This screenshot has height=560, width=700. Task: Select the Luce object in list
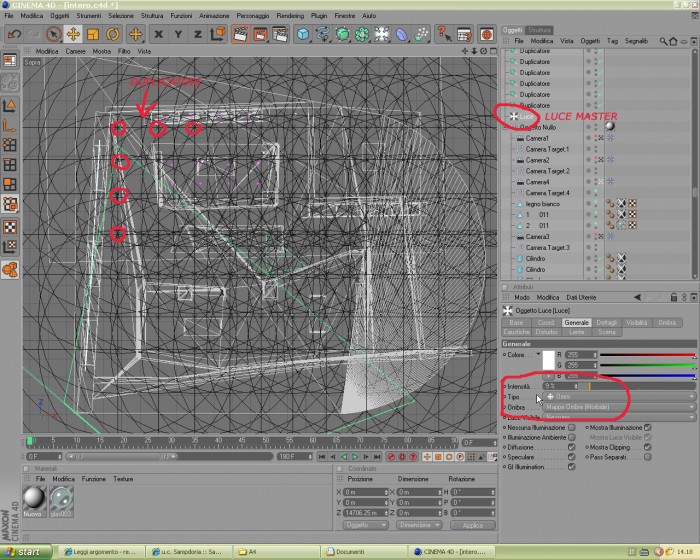(x=526, y=117)
